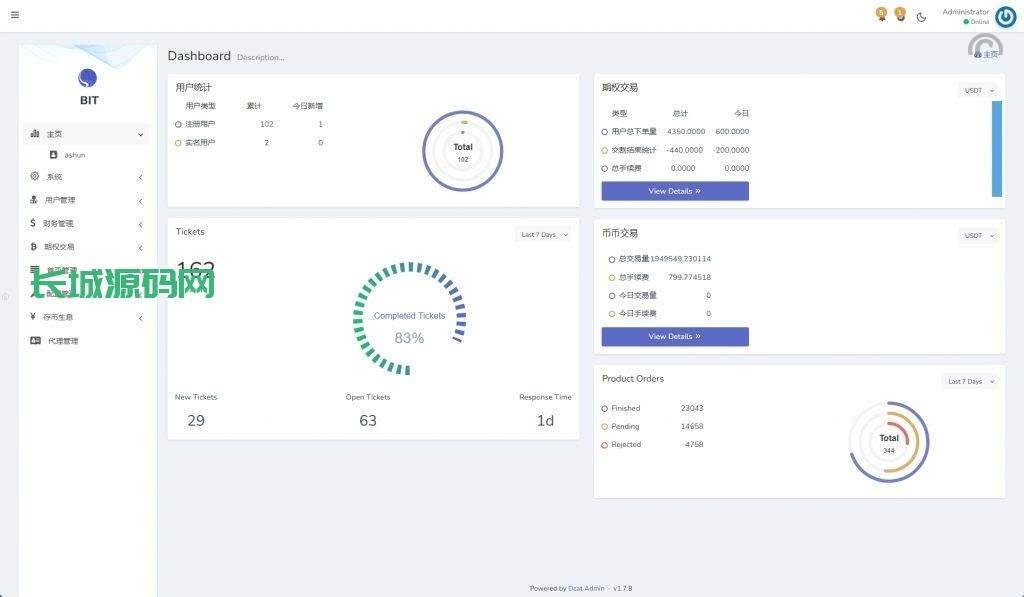This screenshot has width=1024, height=597.
Task: Open Product Orders Last 7 Days dropdown
Action: coord(970,381)
